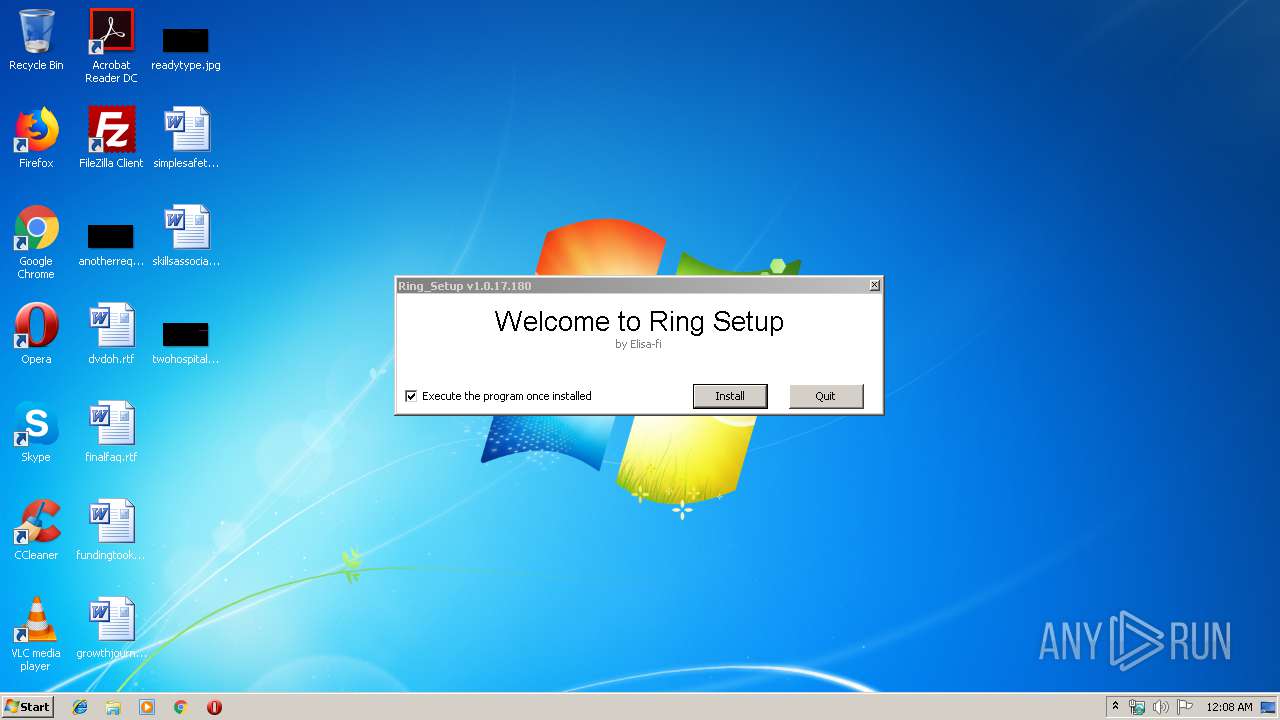Open Windows Explorer from the taskbar
Screen dimensions: 1280x720
113,707
